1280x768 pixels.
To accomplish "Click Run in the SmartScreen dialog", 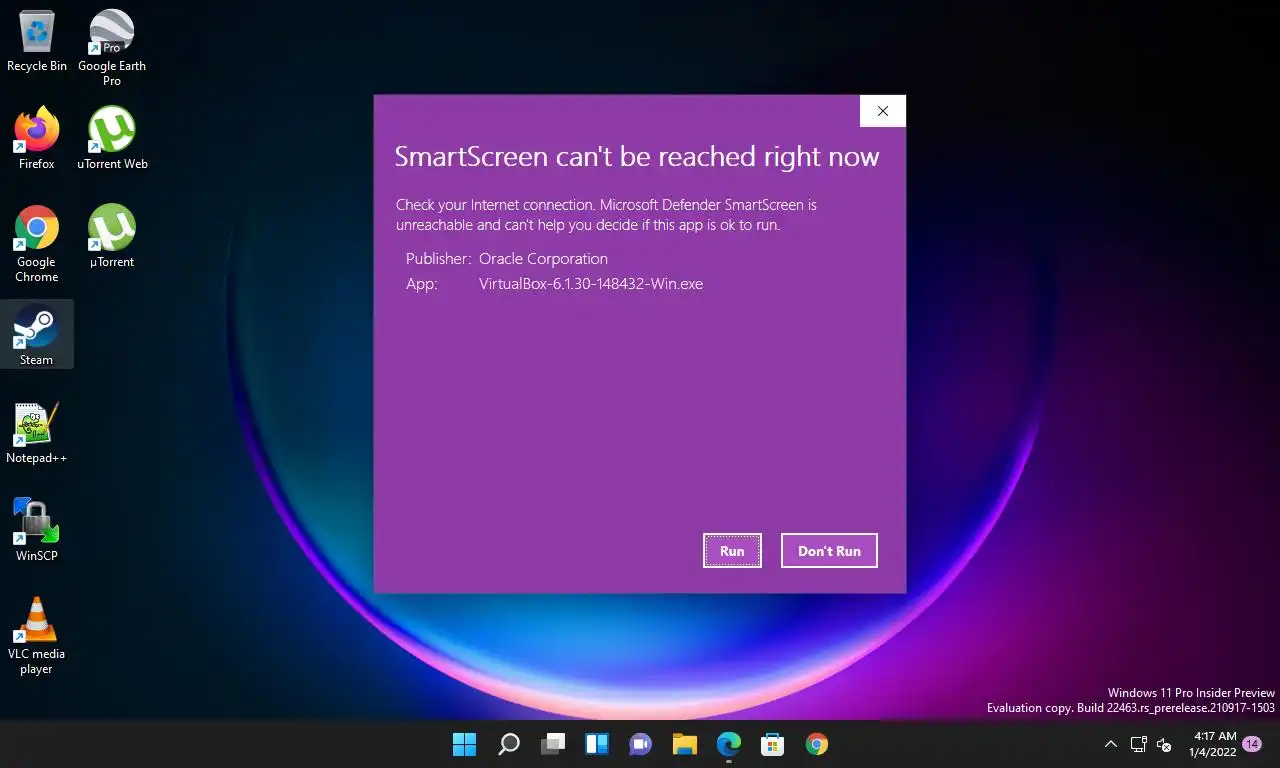I will click(x=732, y=550).
